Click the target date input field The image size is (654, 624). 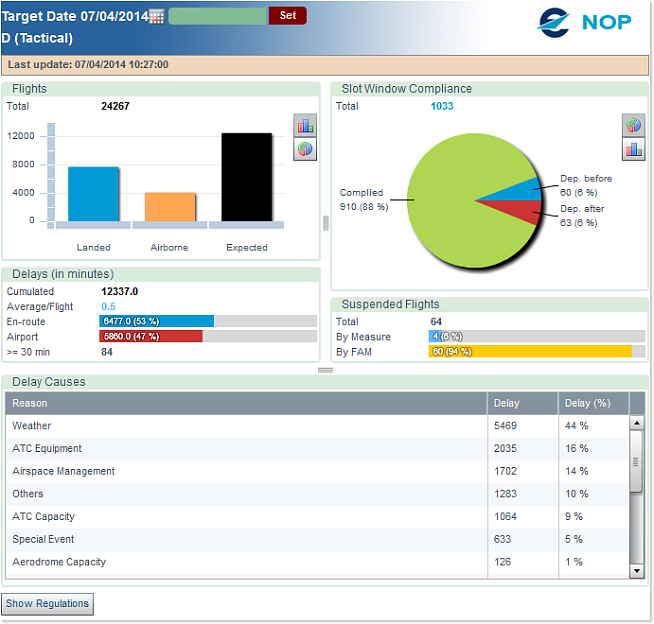(x=217, y=16)
